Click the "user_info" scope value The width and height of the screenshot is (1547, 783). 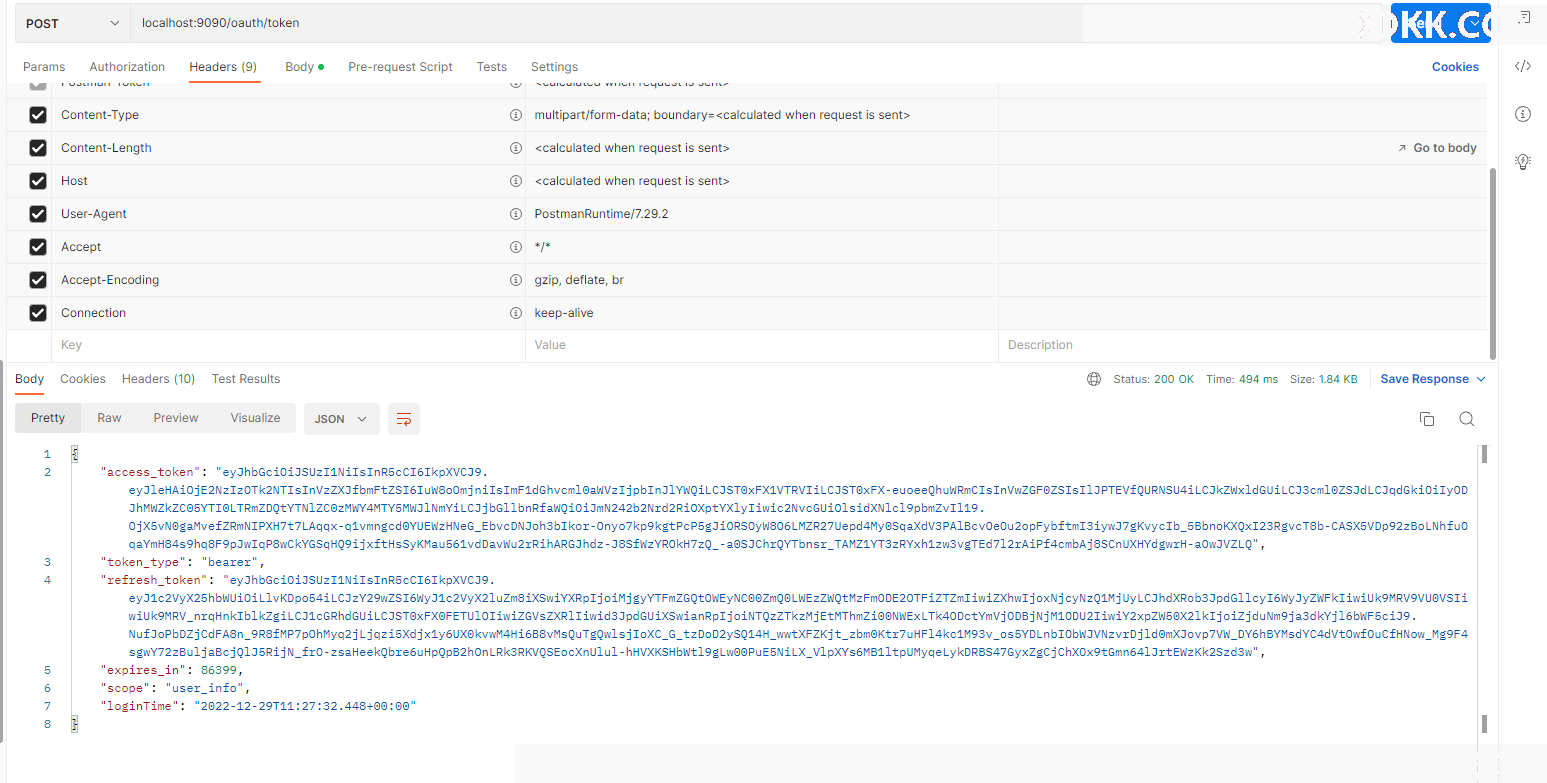tap(206, 688)
